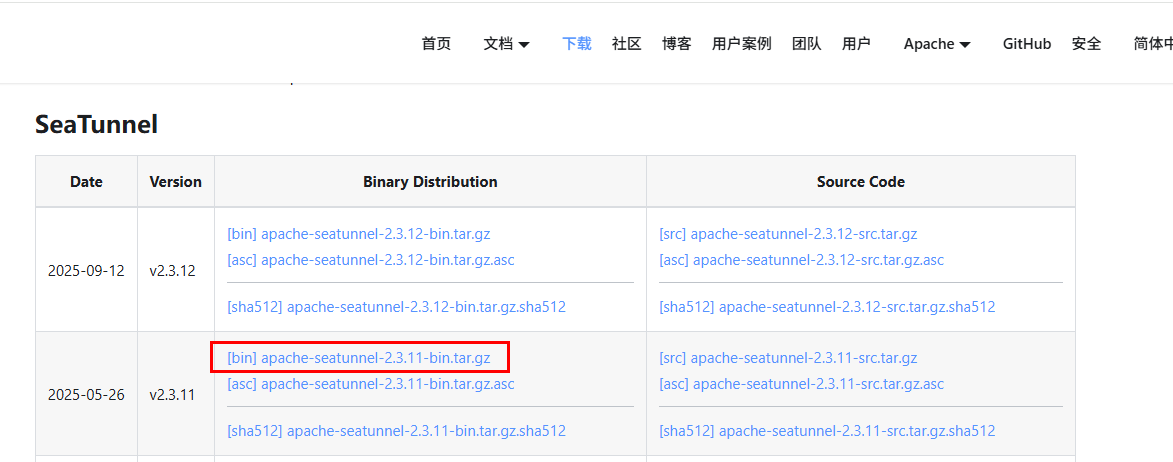
Task: Select the 2025-09-12 date cell
Action: (86, 271)
